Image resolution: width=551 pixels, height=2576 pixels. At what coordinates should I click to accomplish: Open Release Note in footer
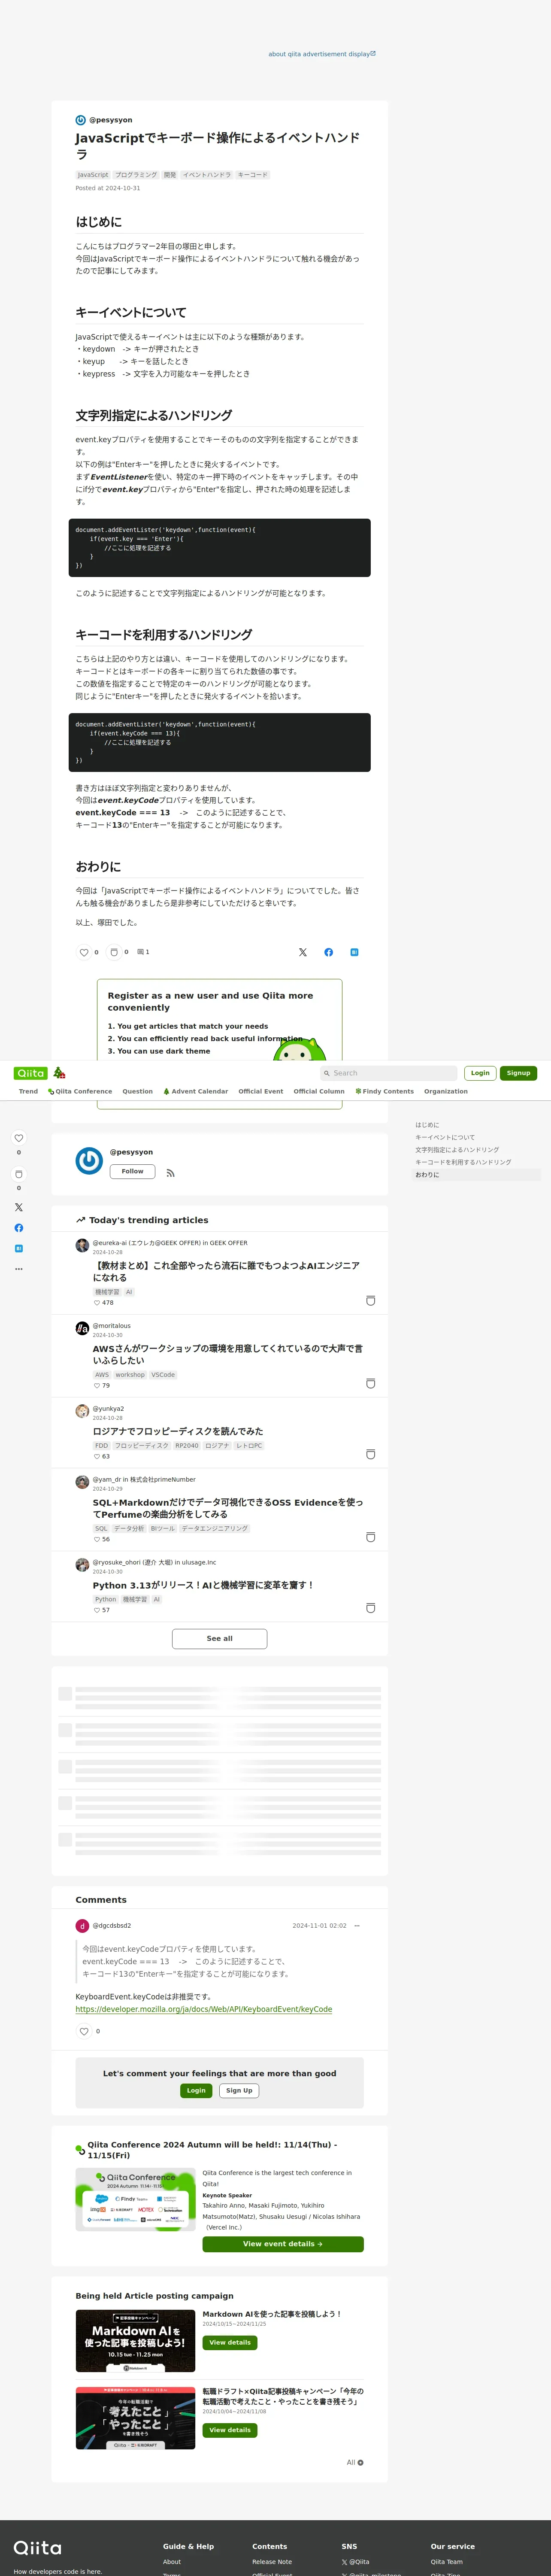tap(272, 2562)
